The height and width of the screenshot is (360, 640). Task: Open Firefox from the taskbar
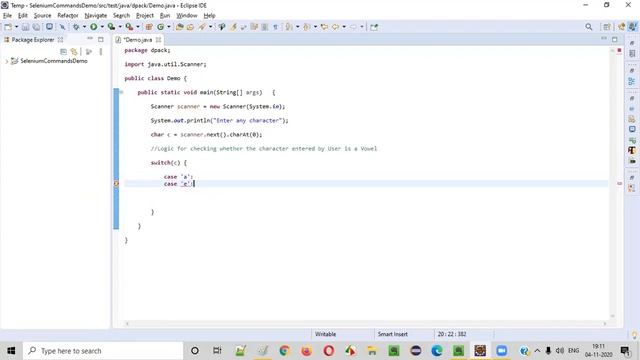click(x=306, y=351)
